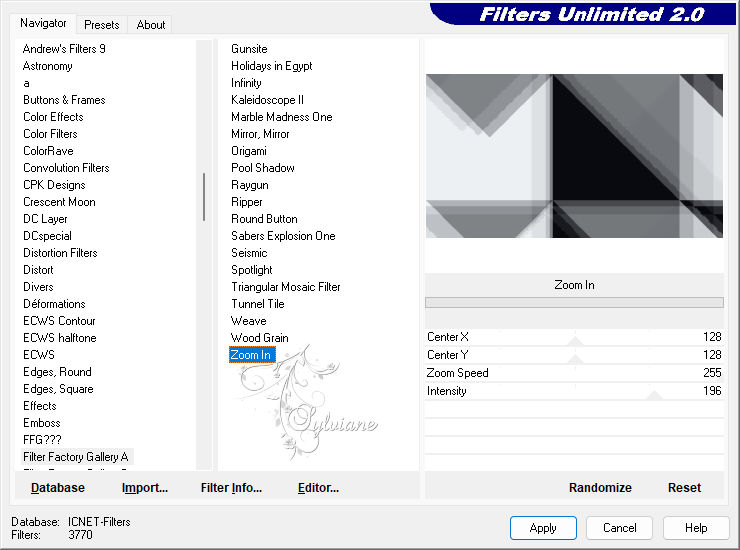Select Convolution Filters category
This screenshot has height=550, width=740.
pos(67,168)
